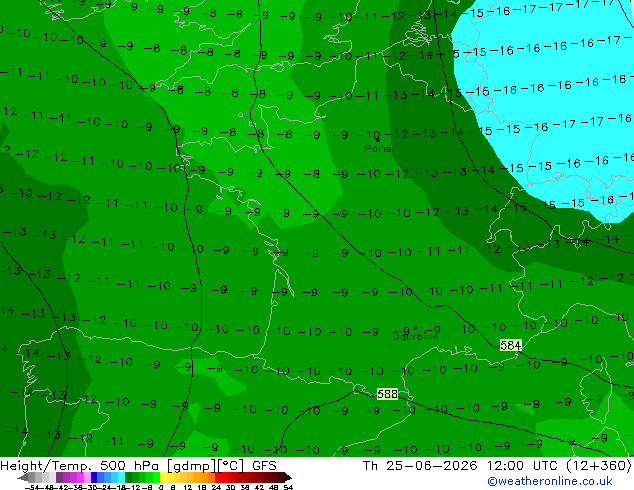This screenshot has height=490, width=634.
Task: Click the Dourbies location label
Action: point(415,336)
